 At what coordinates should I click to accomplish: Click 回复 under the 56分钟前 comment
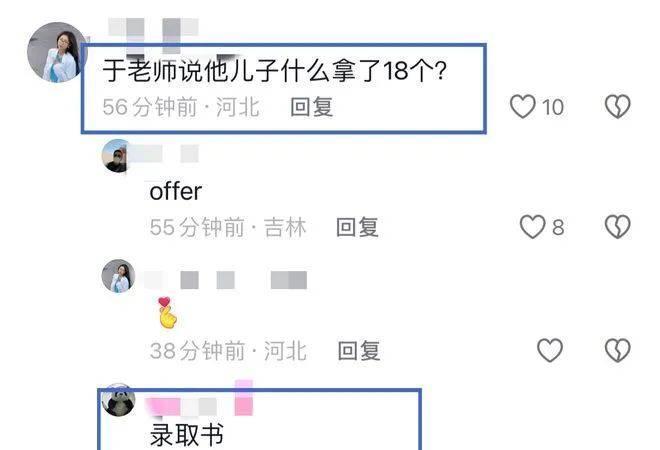[x=312, y=107]
